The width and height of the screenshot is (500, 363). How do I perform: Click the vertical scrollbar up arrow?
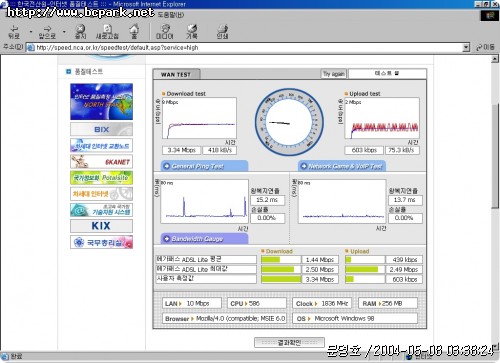click(x=495, y=59)
